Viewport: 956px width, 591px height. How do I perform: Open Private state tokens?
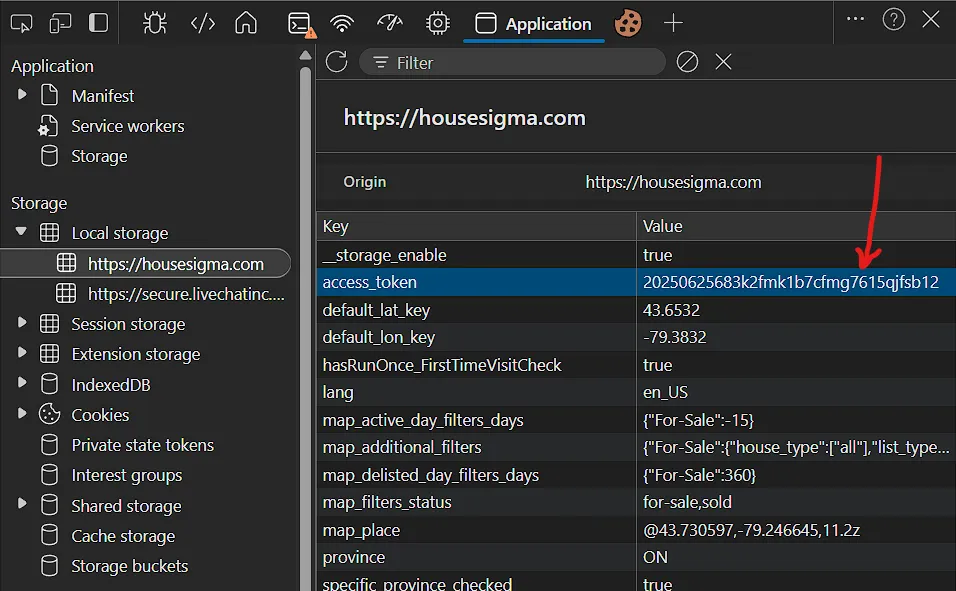tap(142, 445)
